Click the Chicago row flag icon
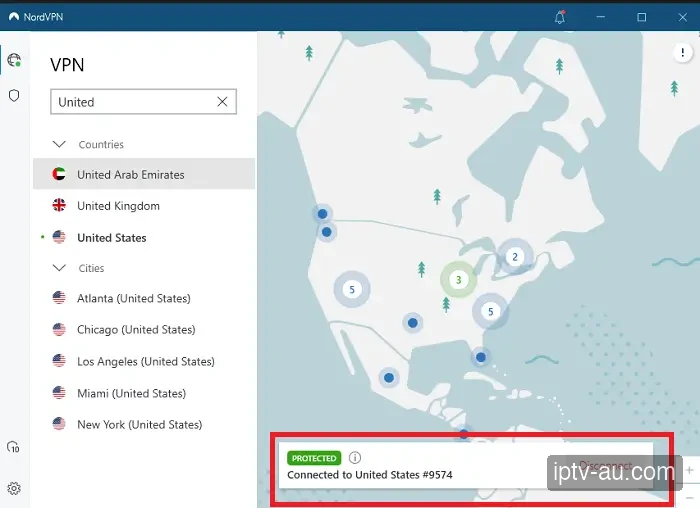The height and width of the screenshot is (508, 700). tap(59, 329)
